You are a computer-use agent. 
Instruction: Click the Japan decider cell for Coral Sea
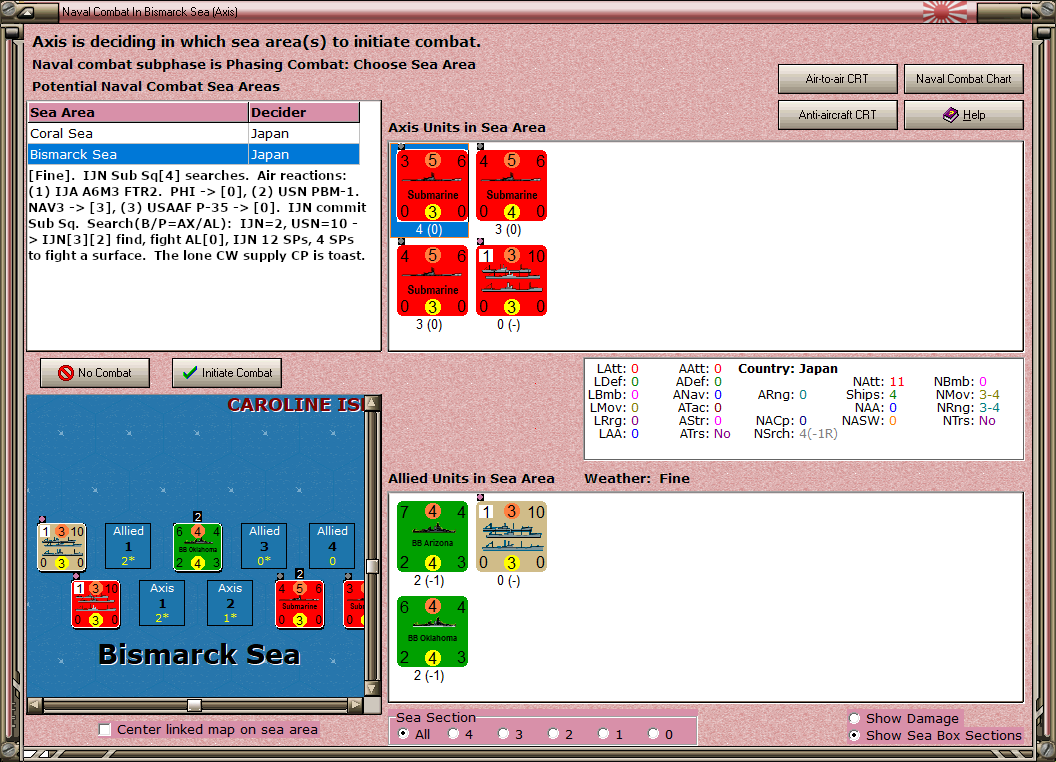point(304,133)
